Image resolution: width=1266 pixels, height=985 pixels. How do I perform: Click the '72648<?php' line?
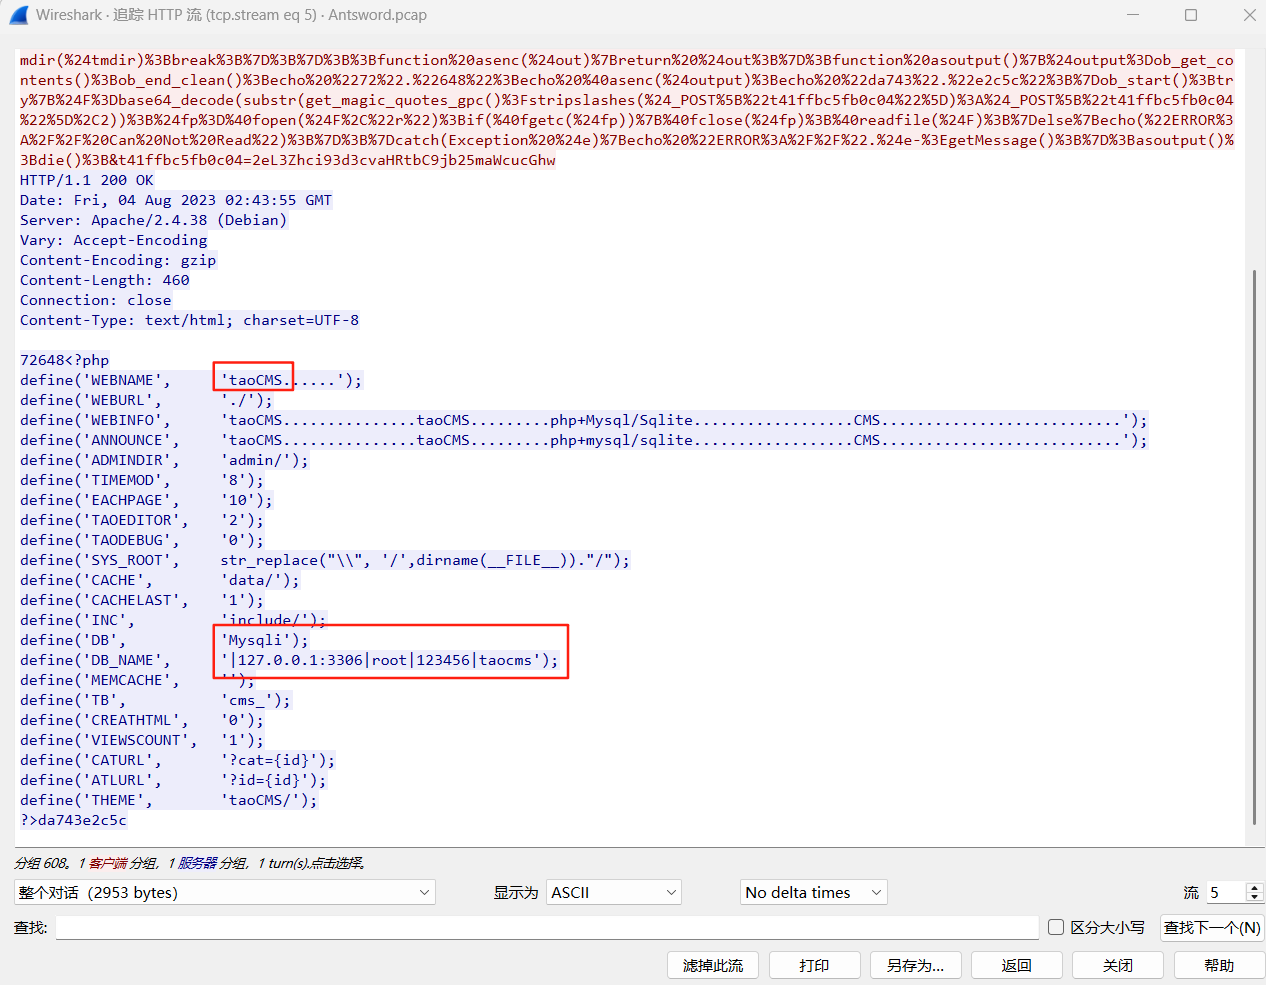click(65, 360)
